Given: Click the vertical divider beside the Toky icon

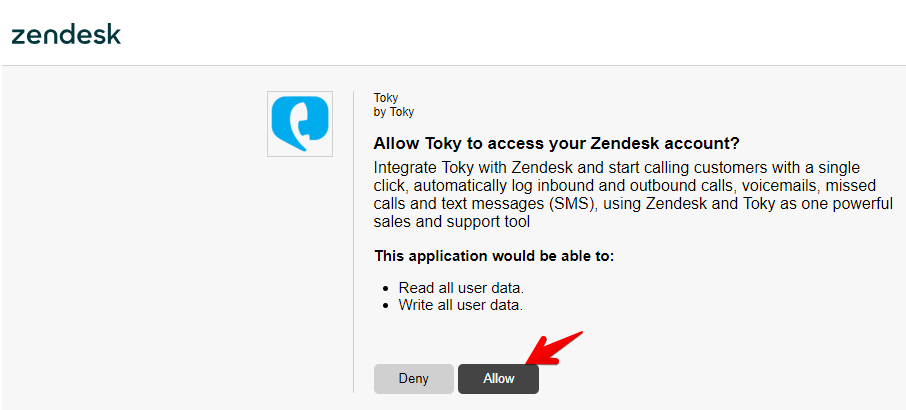Looking at the screenshot, I should pyautogui.click(x=354, y=240).
